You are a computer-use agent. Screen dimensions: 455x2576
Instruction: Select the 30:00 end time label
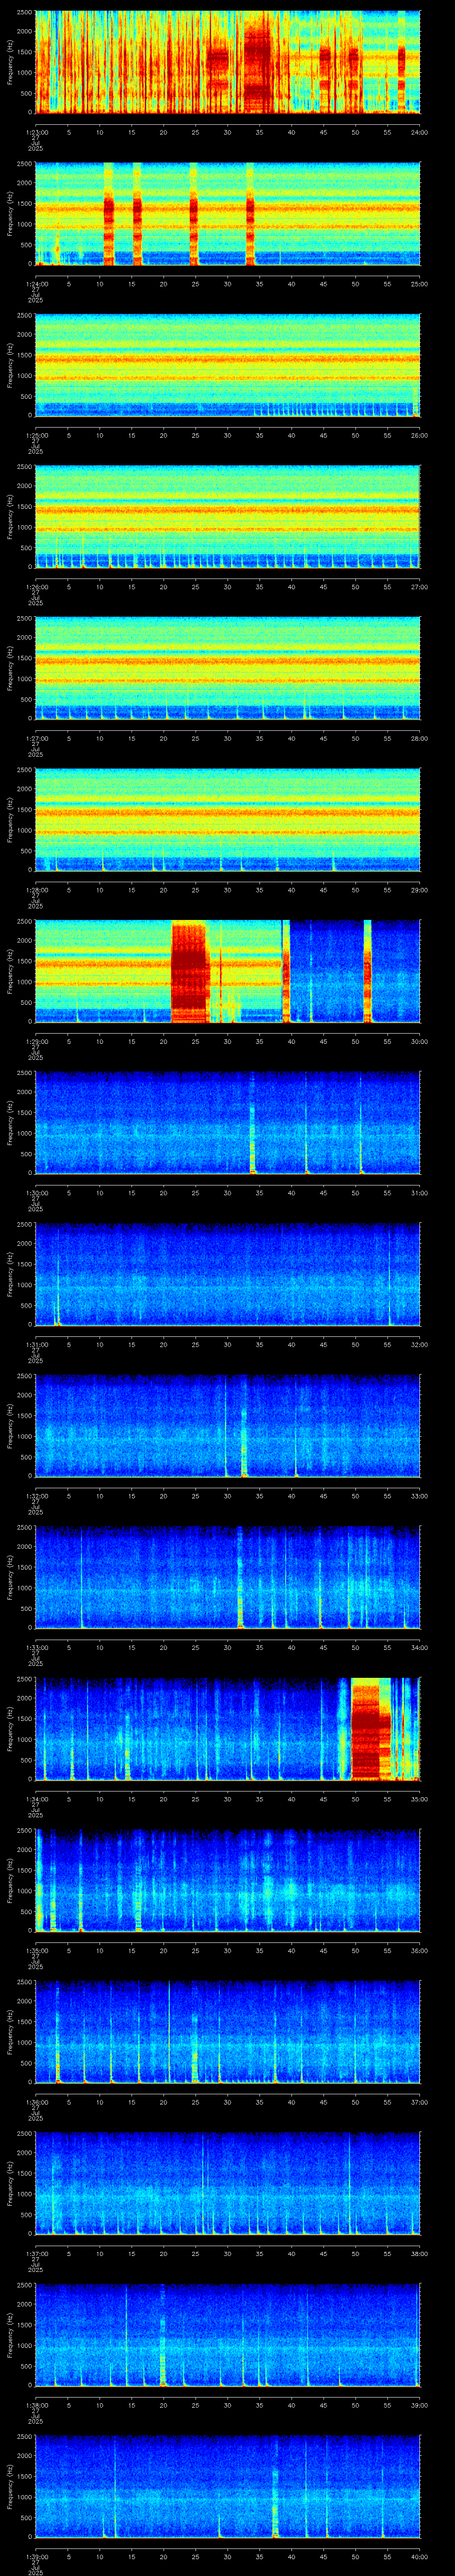419,1041
